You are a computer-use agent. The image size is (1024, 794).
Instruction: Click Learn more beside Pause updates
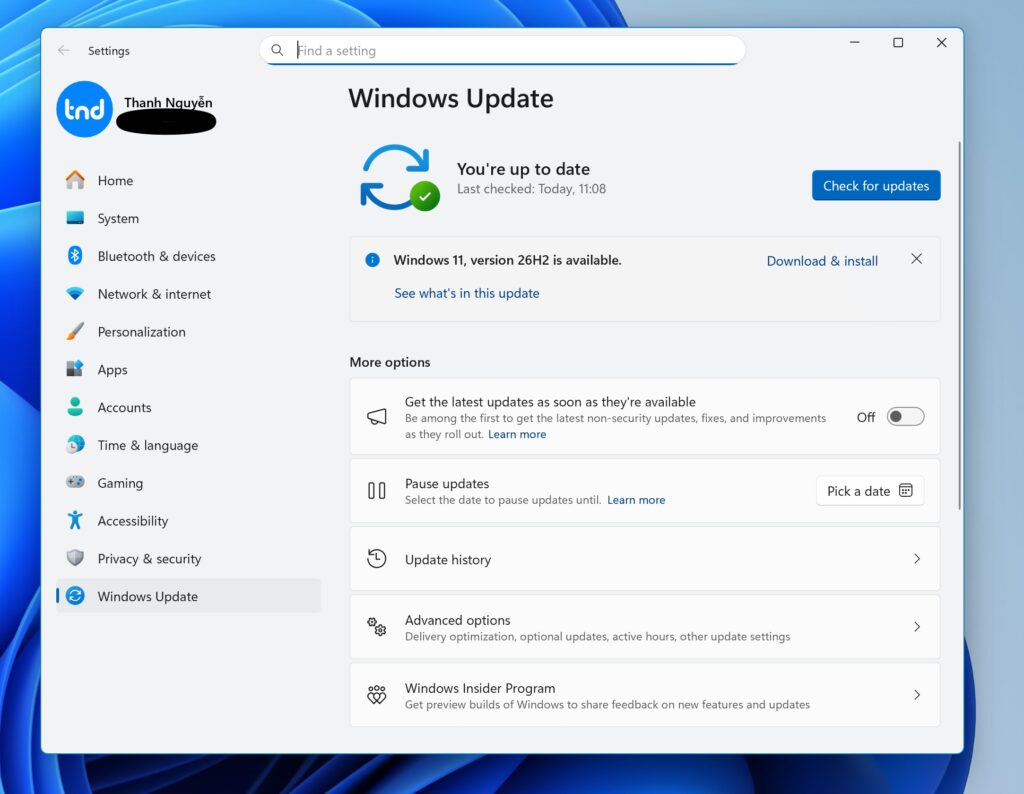[x=636, y=500]
